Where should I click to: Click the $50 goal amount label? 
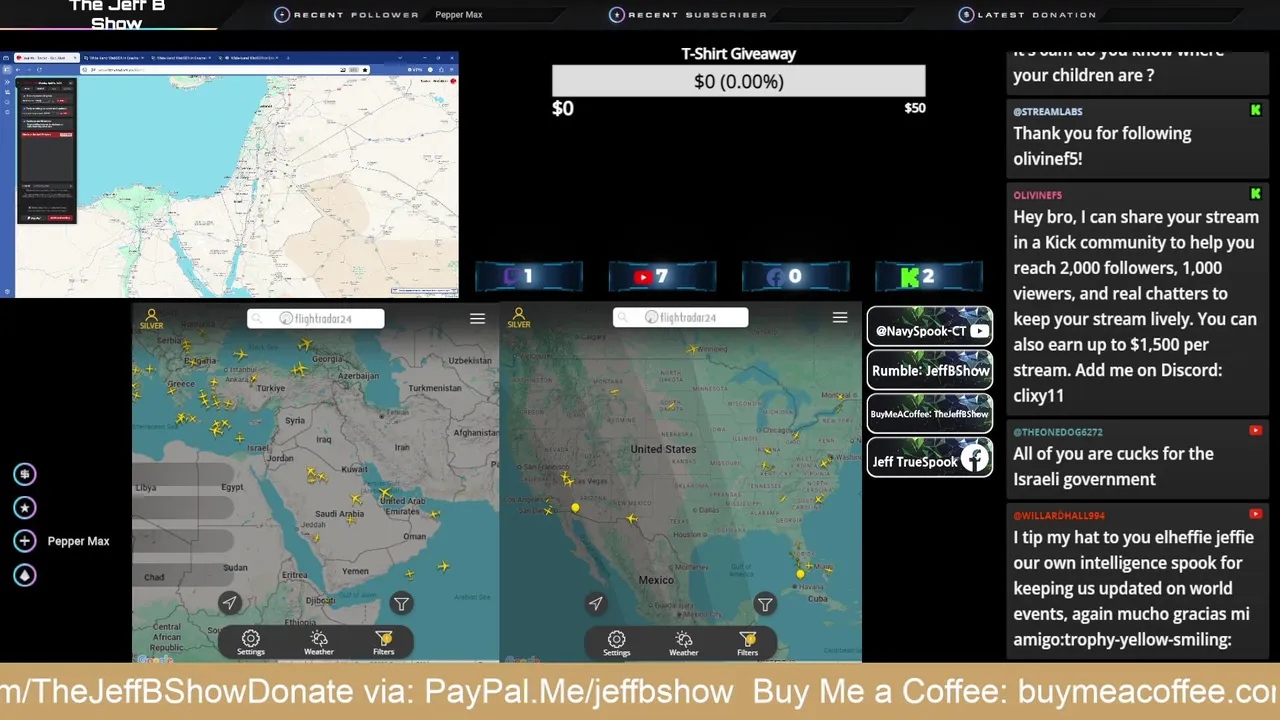915,108
